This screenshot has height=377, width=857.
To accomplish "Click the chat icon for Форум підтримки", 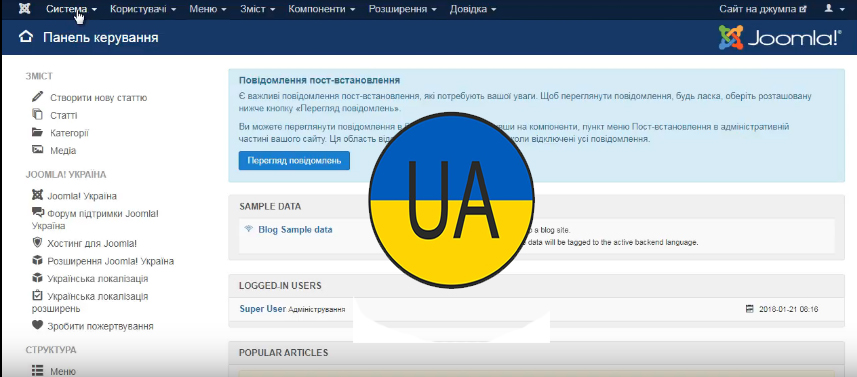I will 37,212.
